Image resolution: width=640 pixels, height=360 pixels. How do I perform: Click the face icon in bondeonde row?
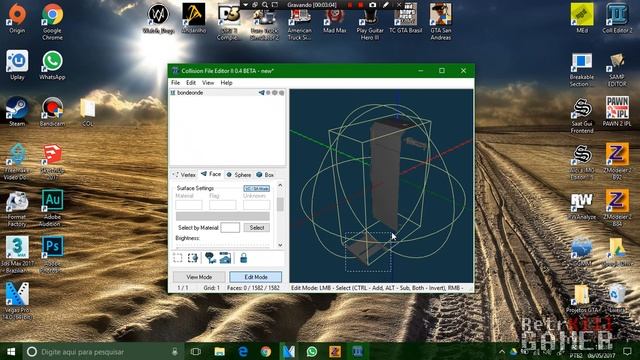262,93
